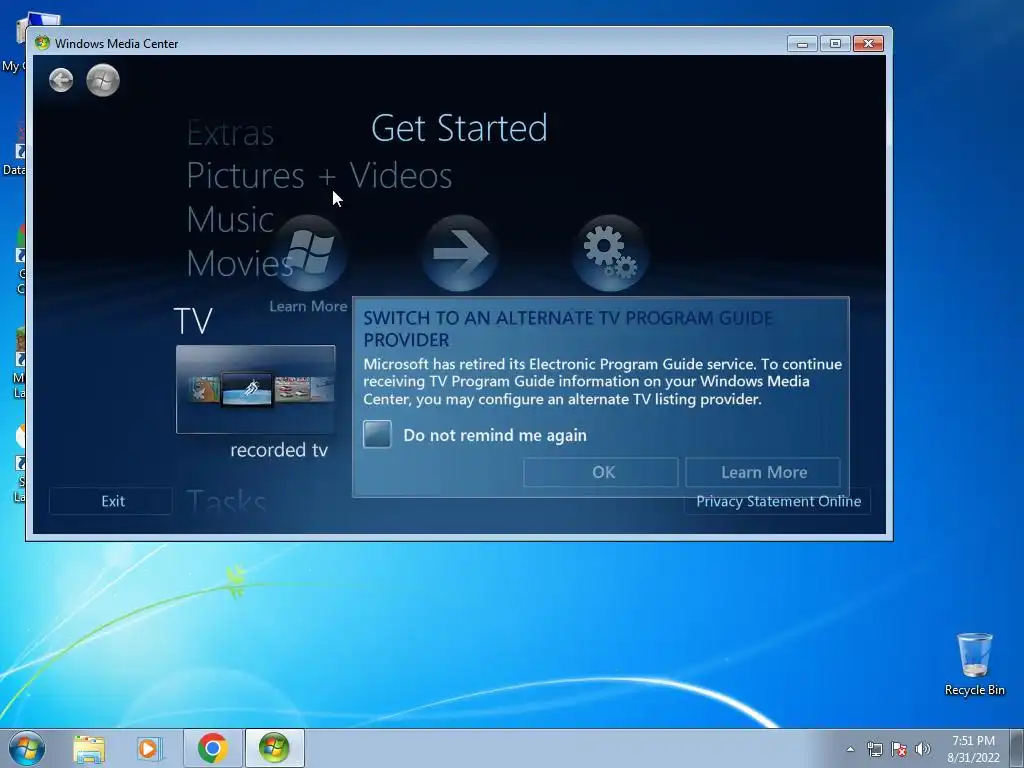This screenshot has height=768, width=1024.
Task: Open the recorded tv thumbnail
Action: click(x=255, y=389)
